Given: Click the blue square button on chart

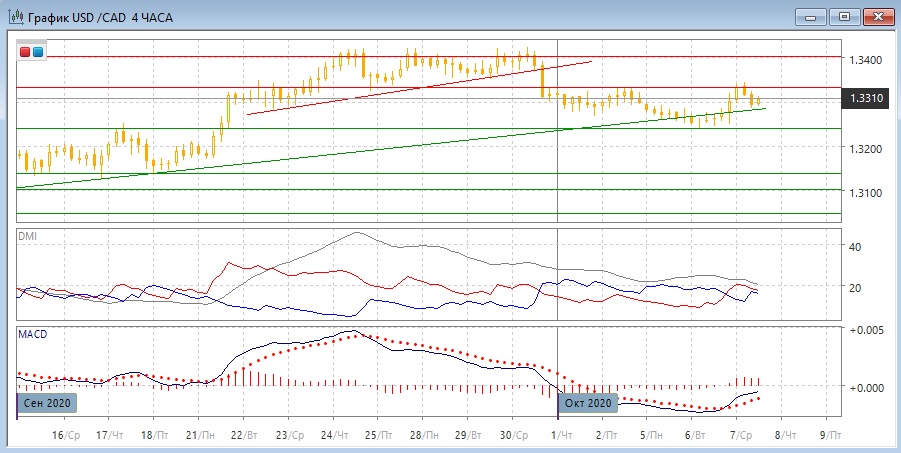Looking at the screenshot, I should pos(38,51).
